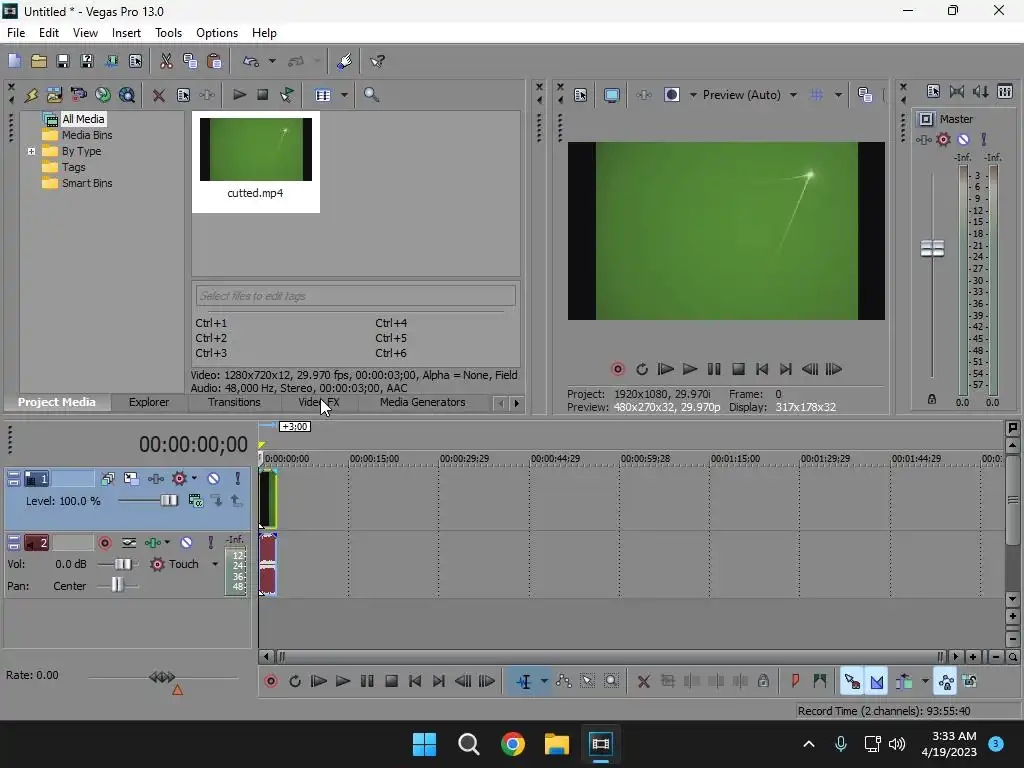Click the Search media magnifier icon
1024x768 pixels.
(371, 95)
